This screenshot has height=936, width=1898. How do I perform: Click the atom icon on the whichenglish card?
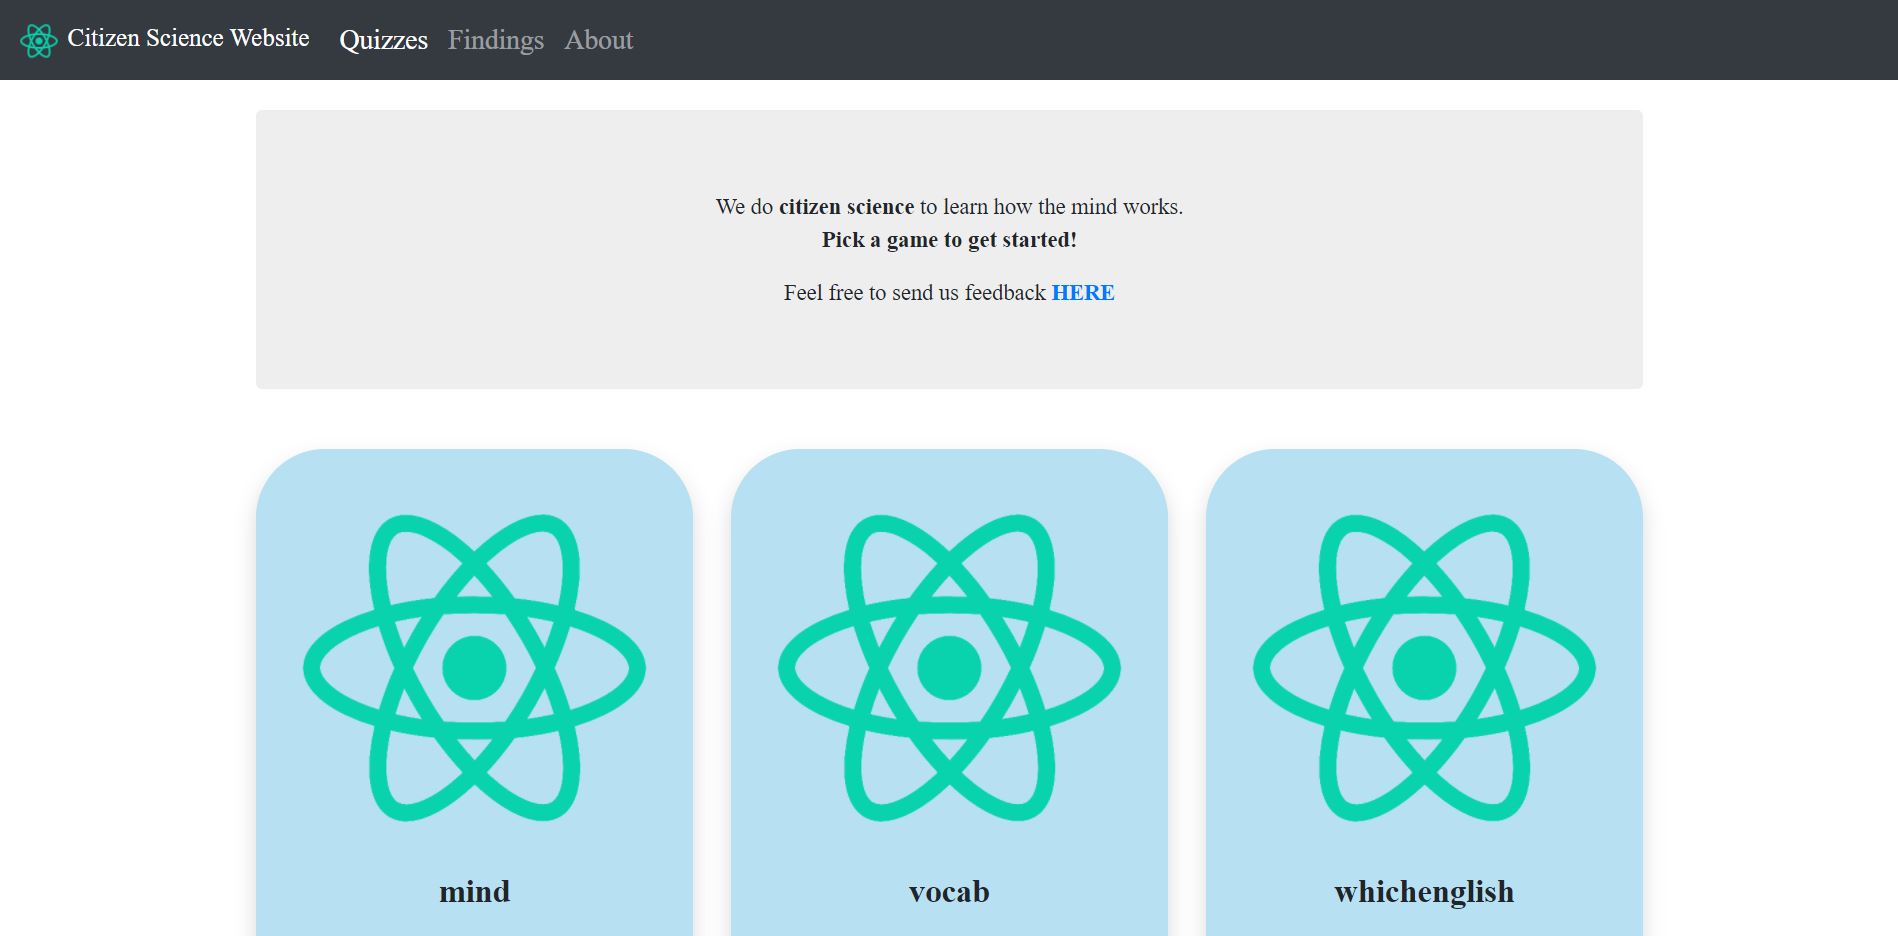1424,668
